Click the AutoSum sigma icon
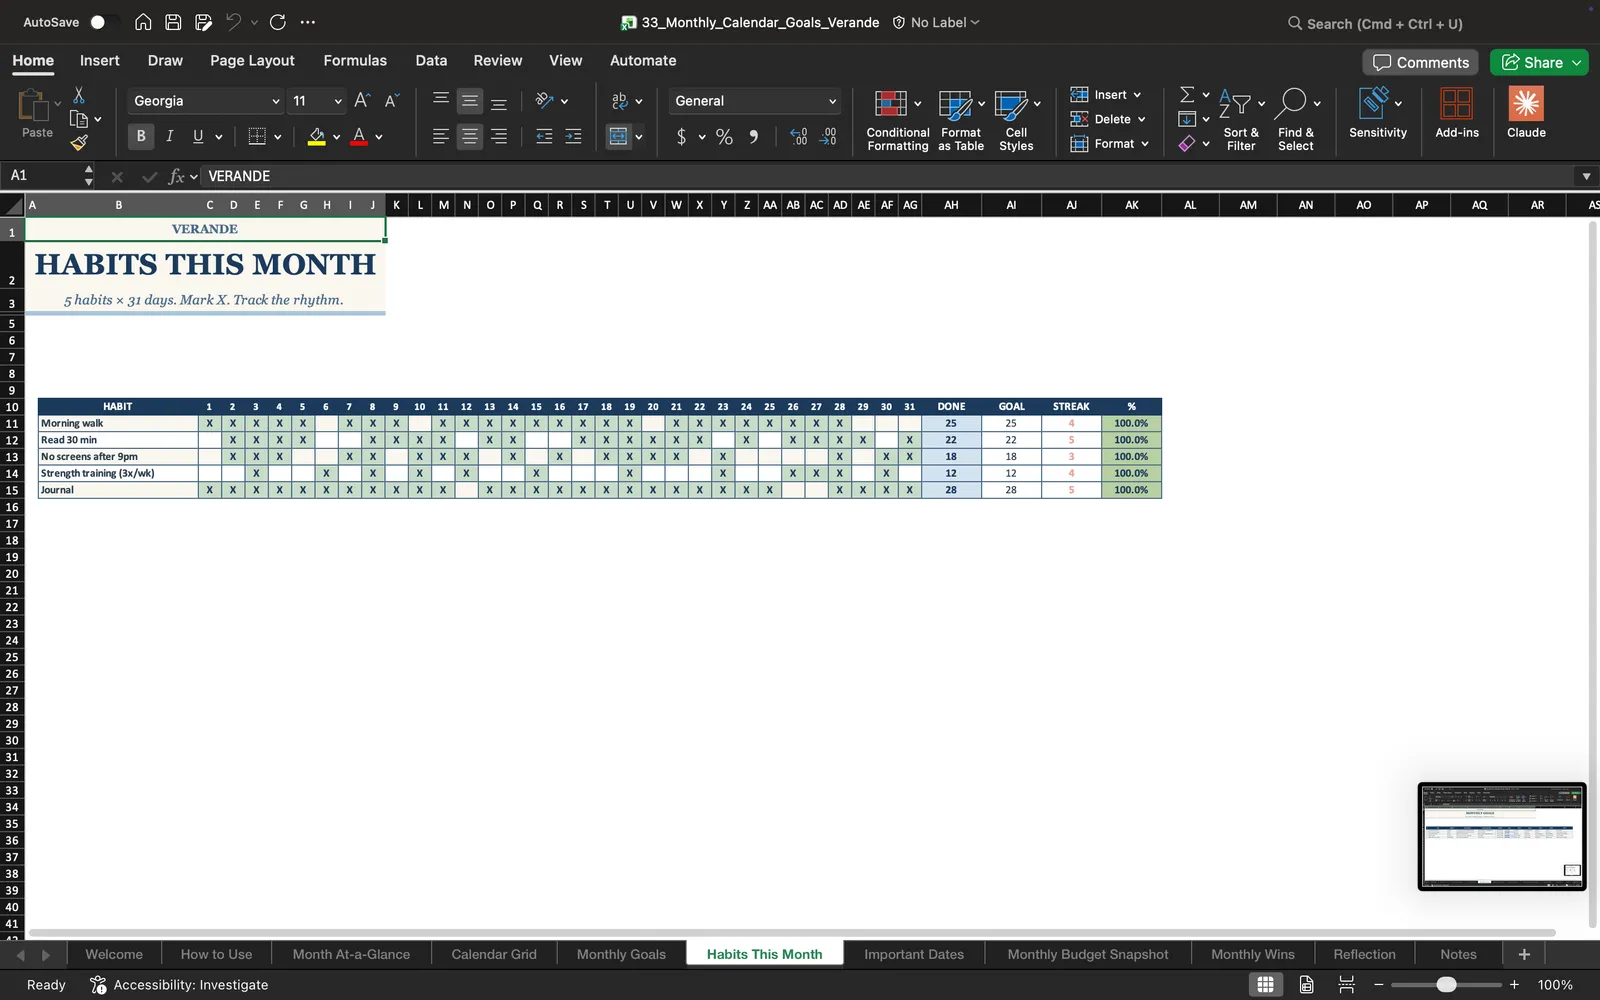1600x1000 pixels. 1187,94
